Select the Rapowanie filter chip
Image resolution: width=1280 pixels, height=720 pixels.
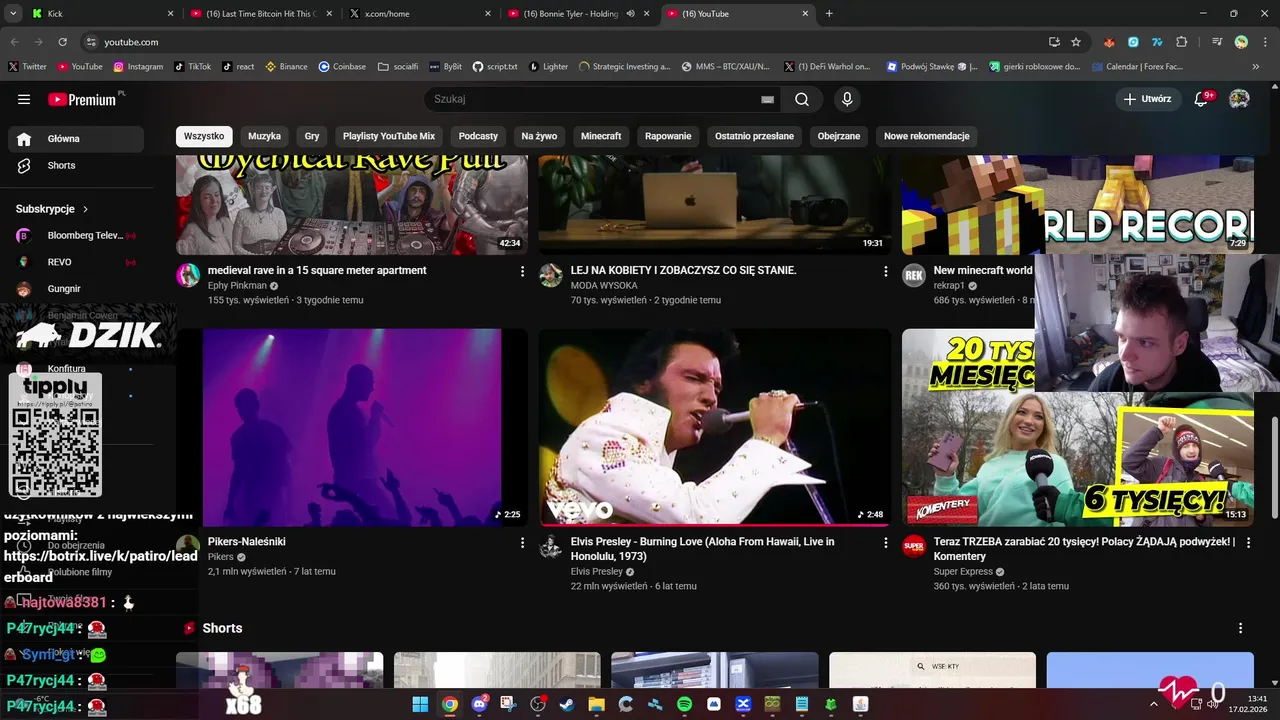coord(668,136)
